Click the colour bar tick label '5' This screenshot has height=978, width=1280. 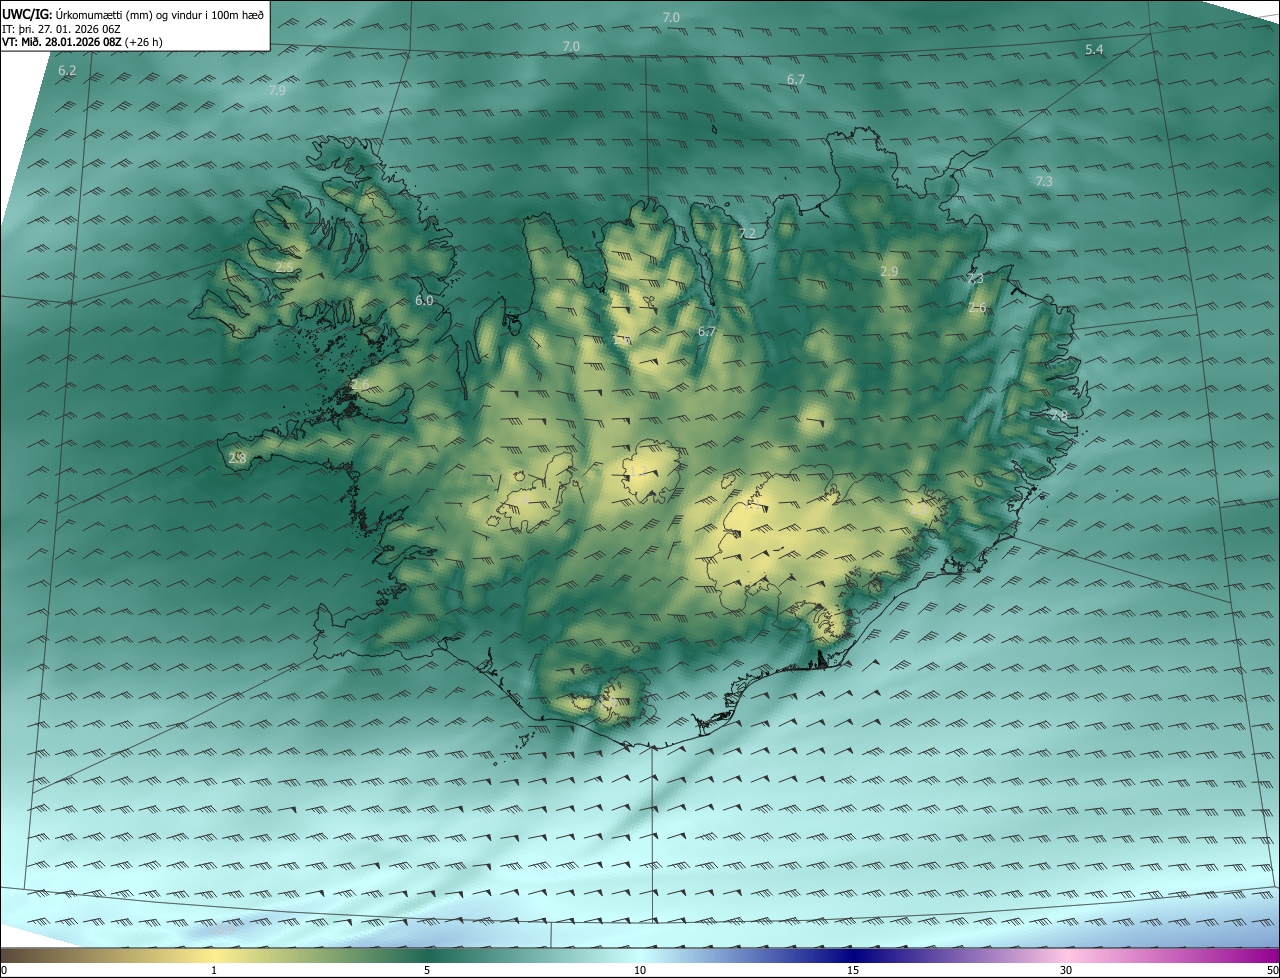click(x=427, y=970)
